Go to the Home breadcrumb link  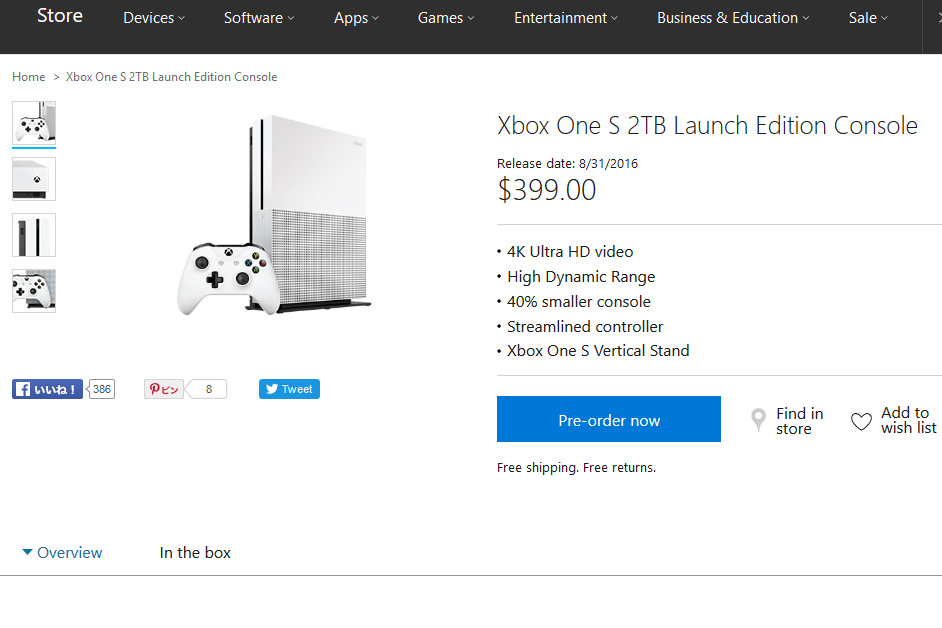pos(29,77)
